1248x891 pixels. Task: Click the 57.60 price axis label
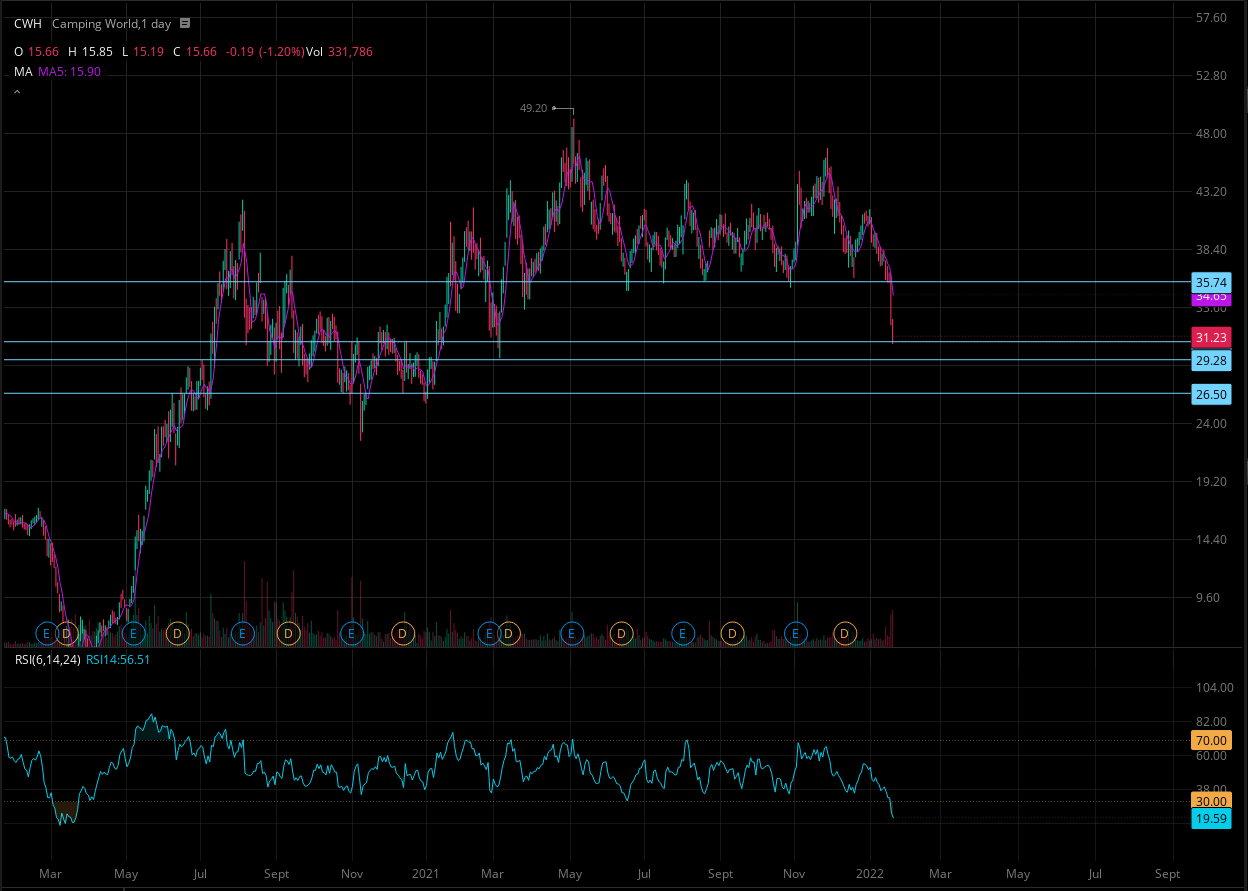tap(1211, 18)
